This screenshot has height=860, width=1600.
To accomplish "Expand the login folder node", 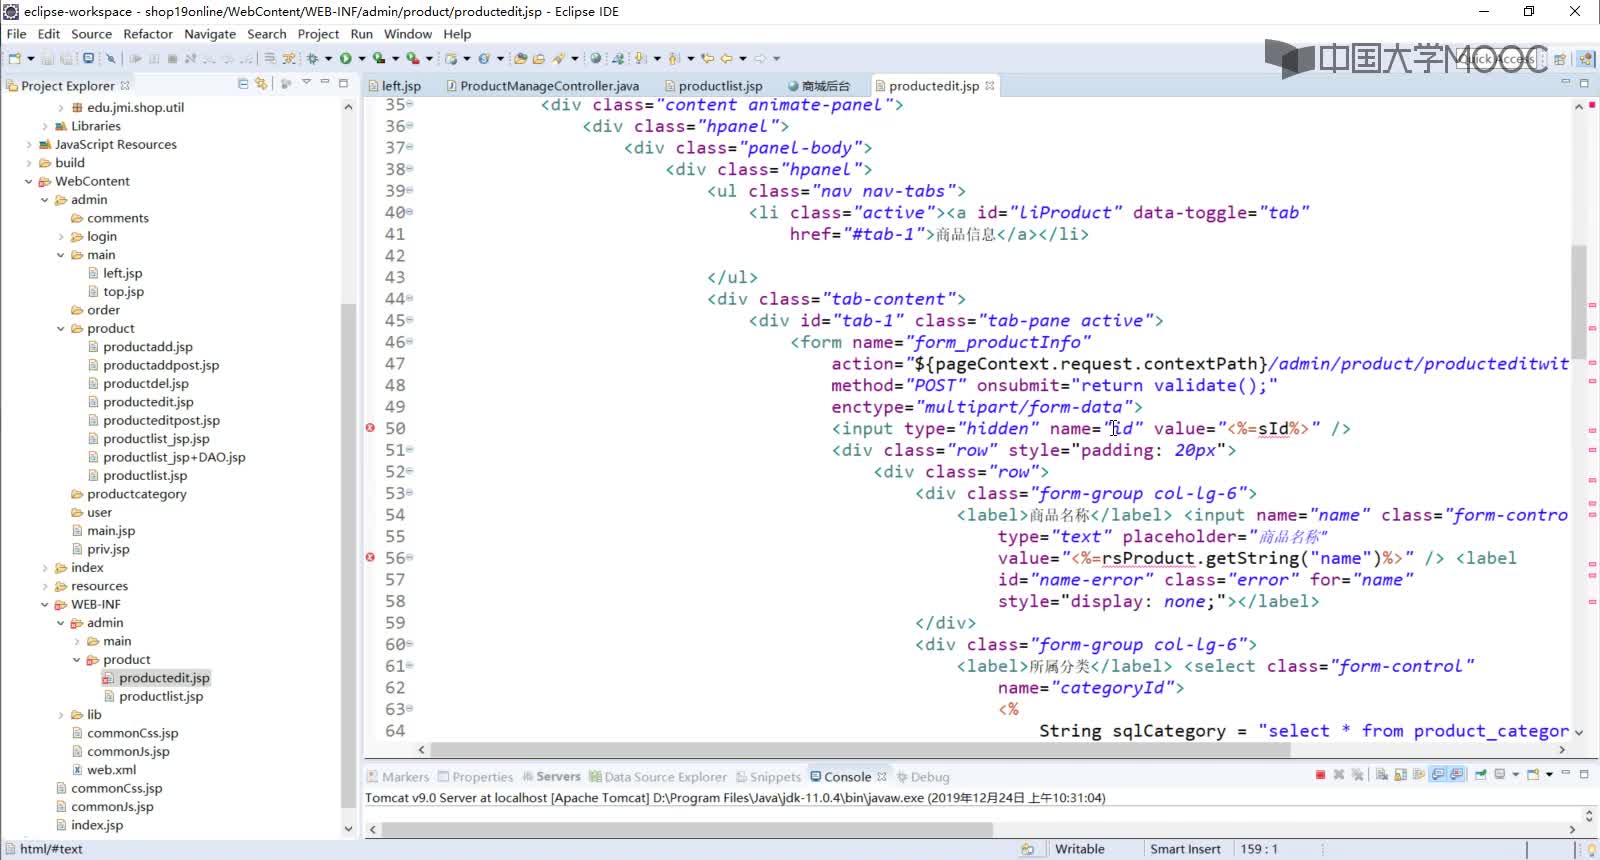I will point(61,237).
